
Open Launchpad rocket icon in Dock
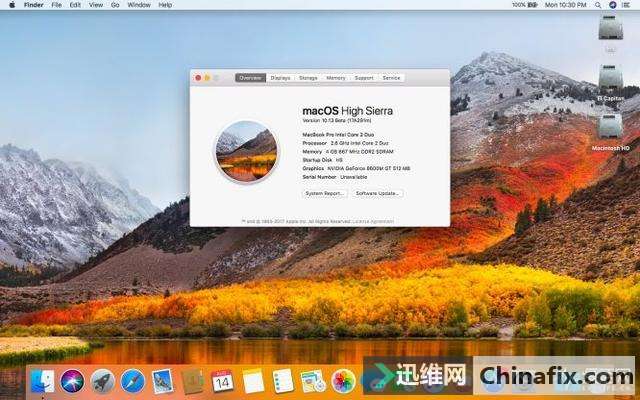(x=102, y=381)
